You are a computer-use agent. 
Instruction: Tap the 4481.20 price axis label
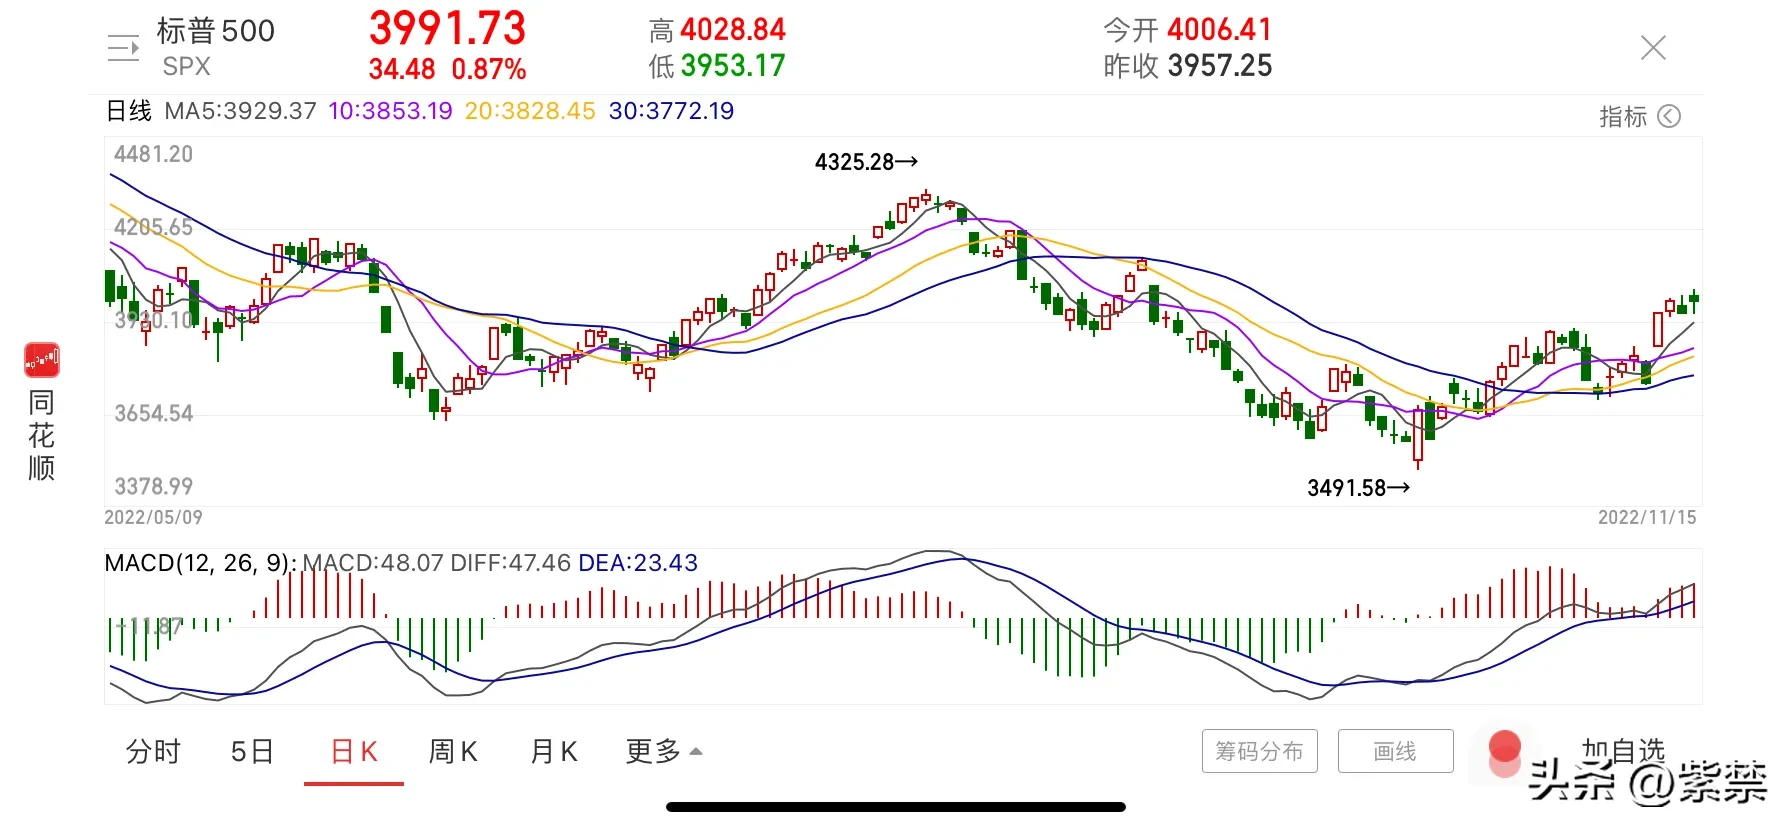tap(153, 154)
